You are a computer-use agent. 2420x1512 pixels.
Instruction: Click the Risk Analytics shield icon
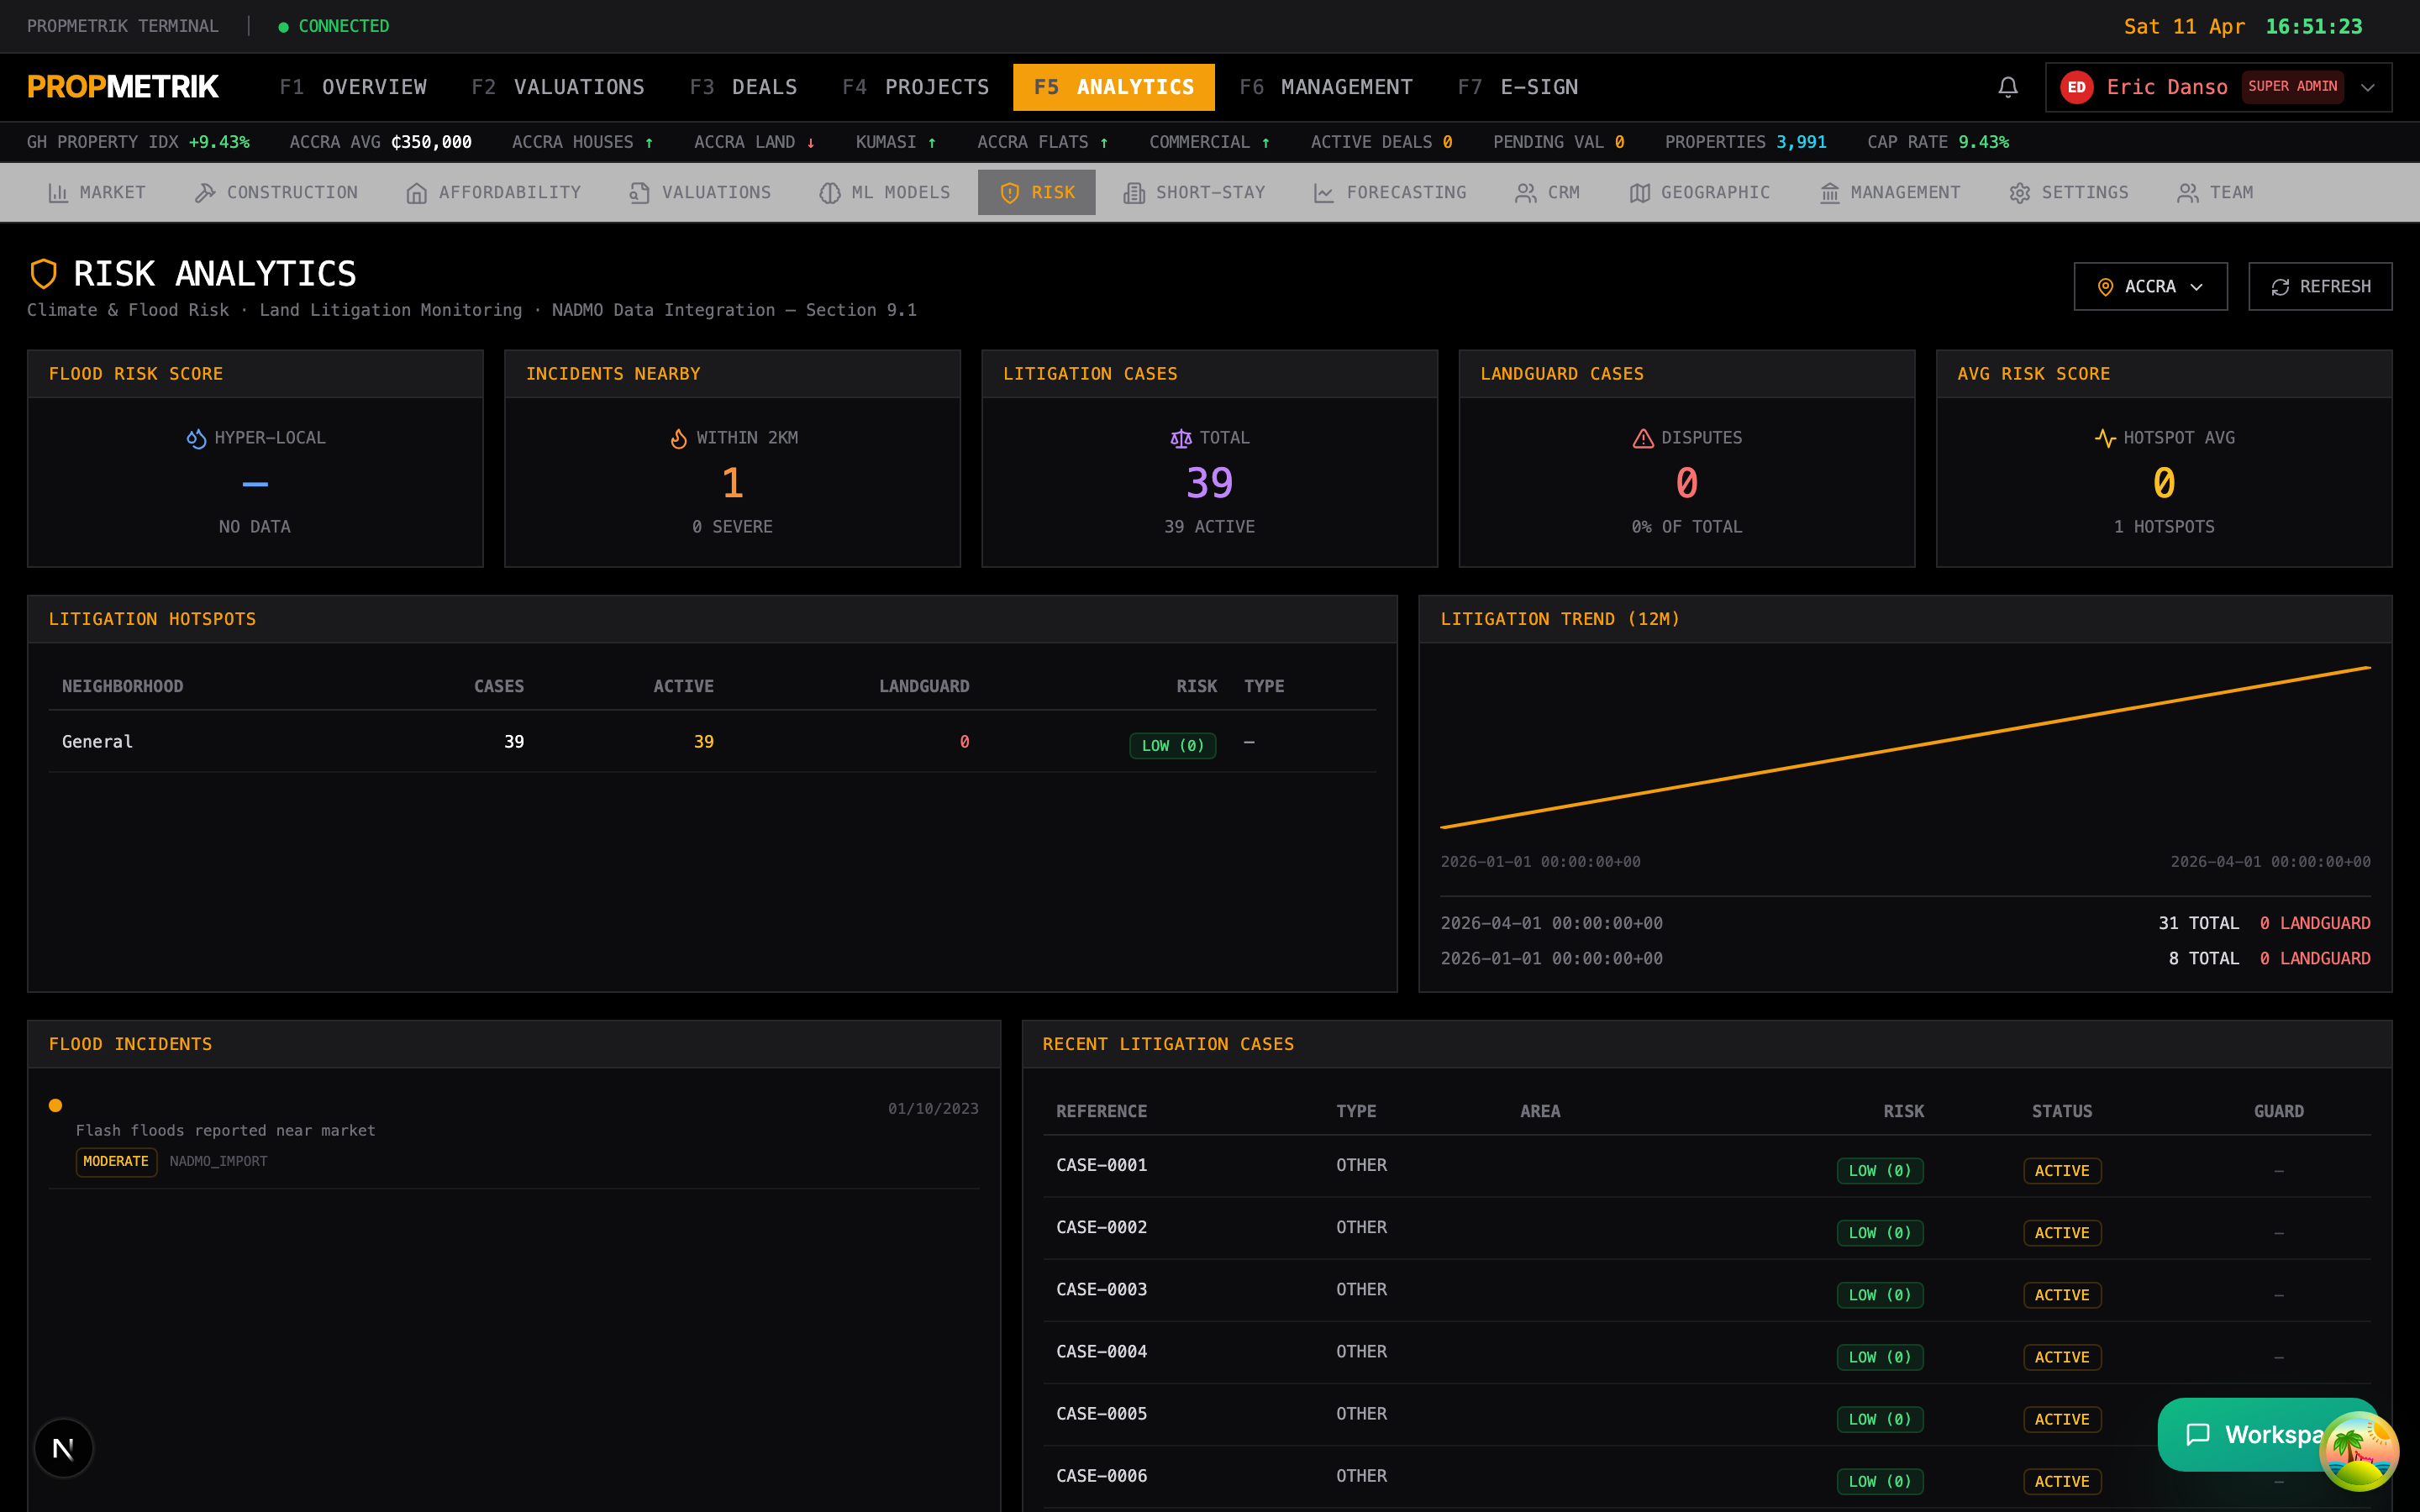click(44, 273)
